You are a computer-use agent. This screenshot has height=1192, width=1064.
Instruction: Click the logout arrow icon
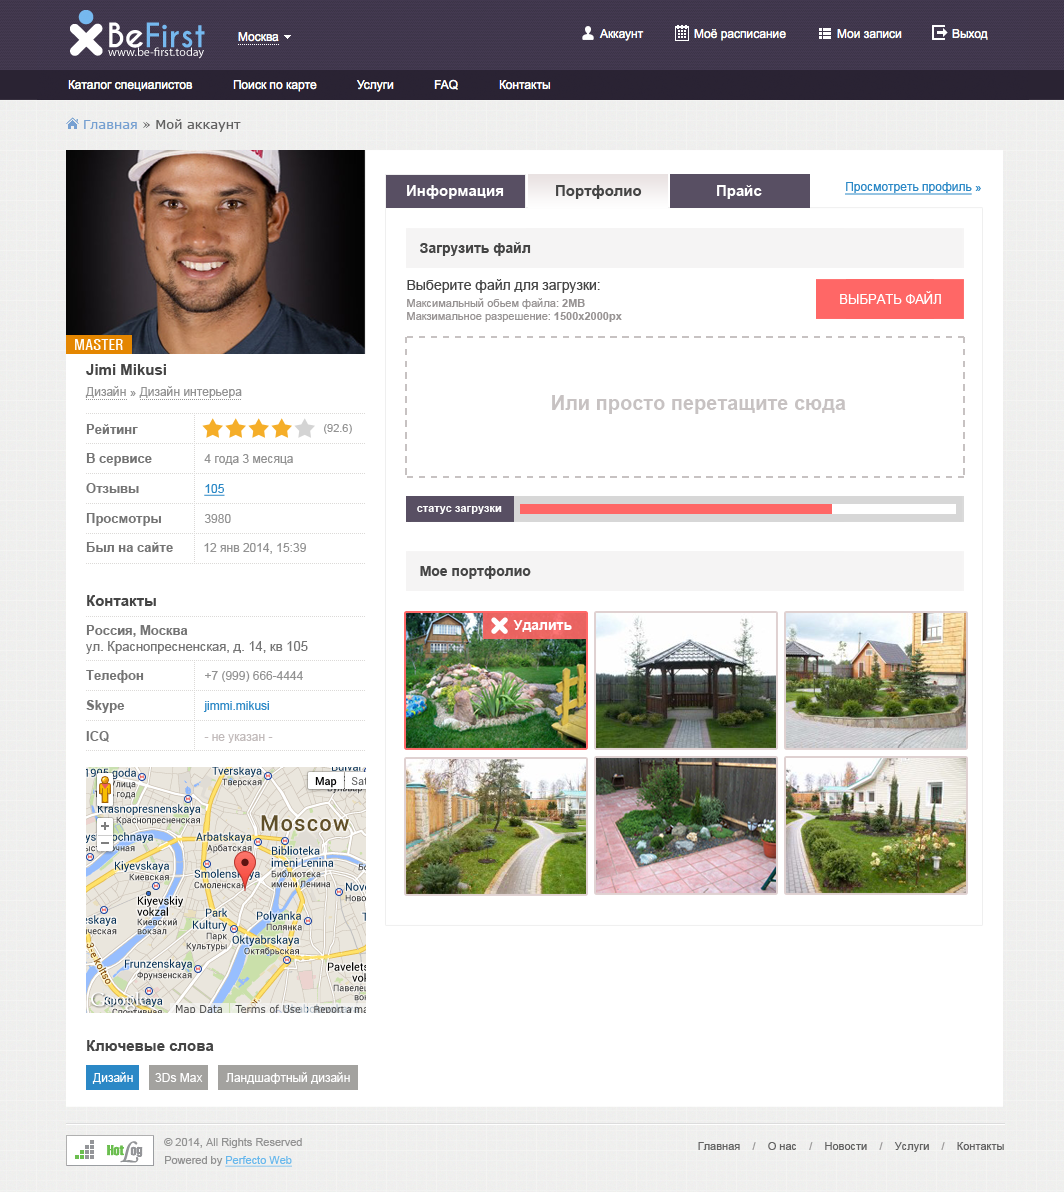939,33
